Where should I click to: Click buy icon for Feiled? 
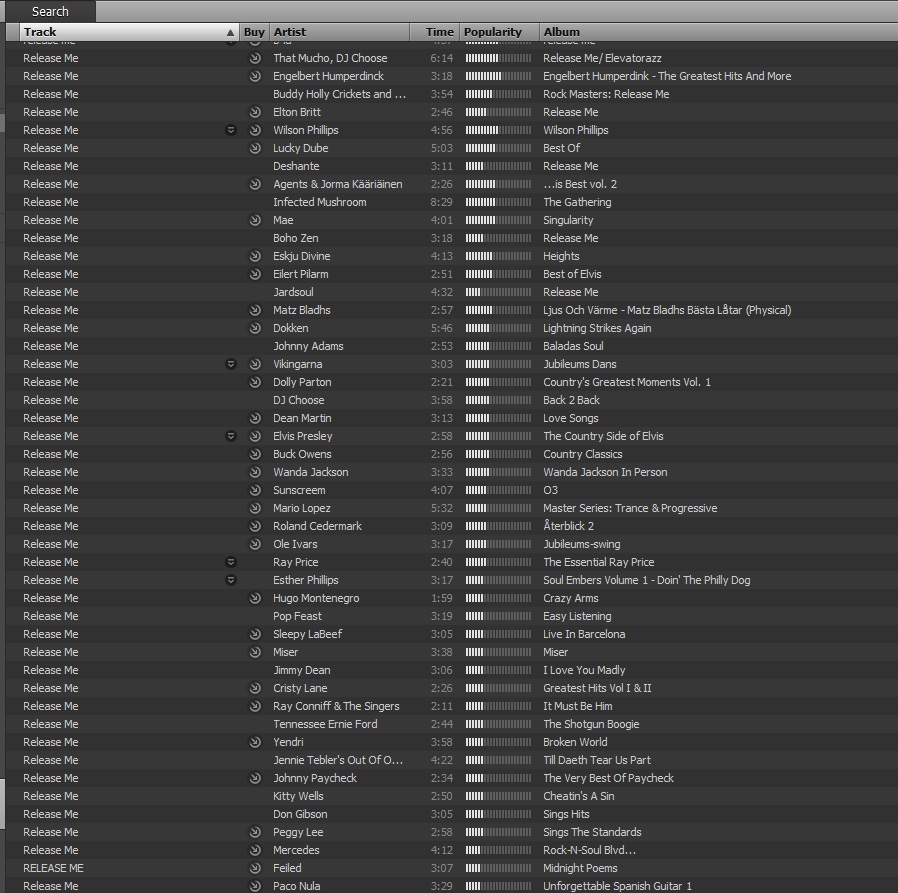(255, 868)
